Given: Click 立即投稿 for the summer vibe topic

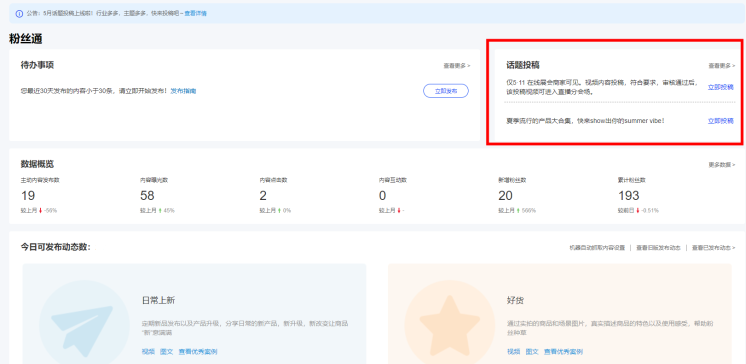Looking at the screenshot, I should click(x=721, y=121).
